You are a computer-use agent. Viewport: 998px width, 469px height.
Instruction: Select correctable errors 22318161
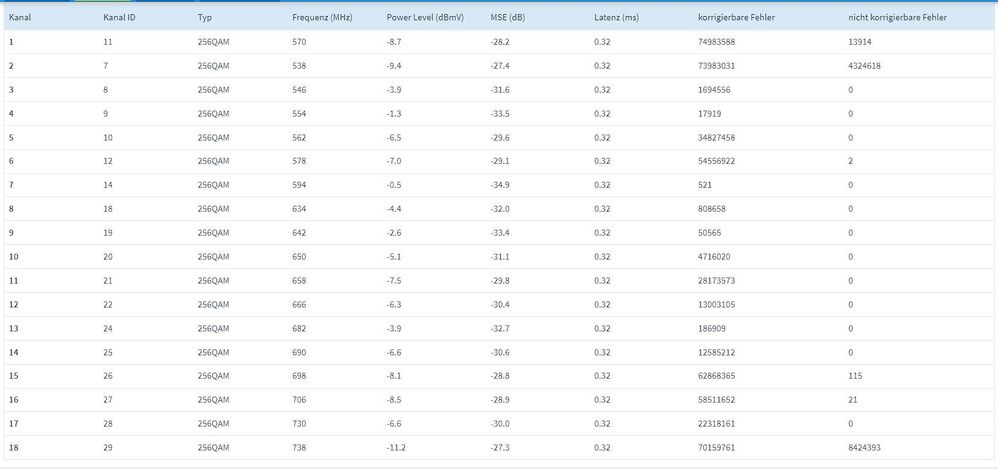tap(717, 424)
